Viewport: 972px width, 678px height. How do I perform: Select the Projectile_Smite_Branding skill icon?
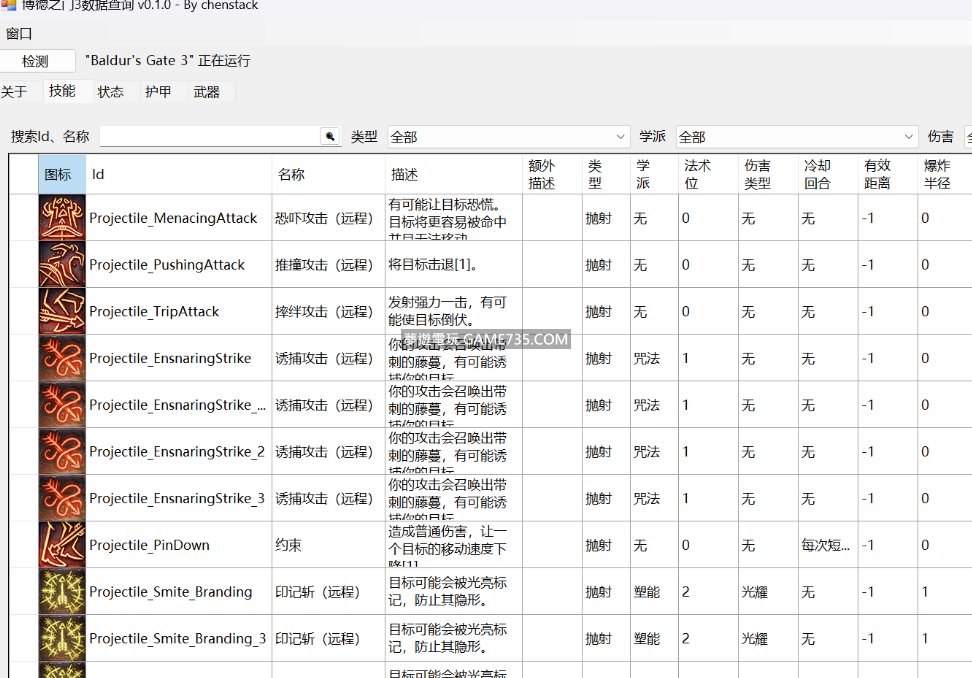pos(62,591)
